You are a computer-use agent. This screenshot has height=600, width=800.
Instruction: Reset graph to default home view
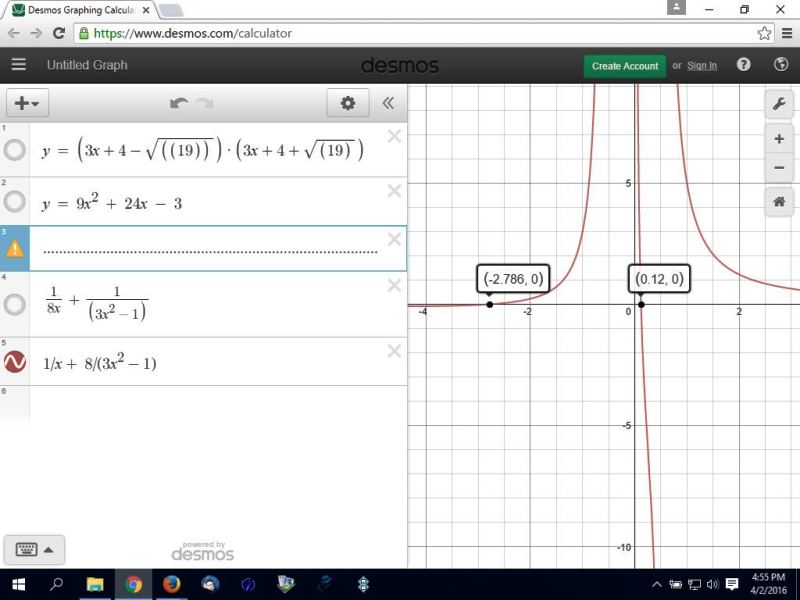[779, 202]
